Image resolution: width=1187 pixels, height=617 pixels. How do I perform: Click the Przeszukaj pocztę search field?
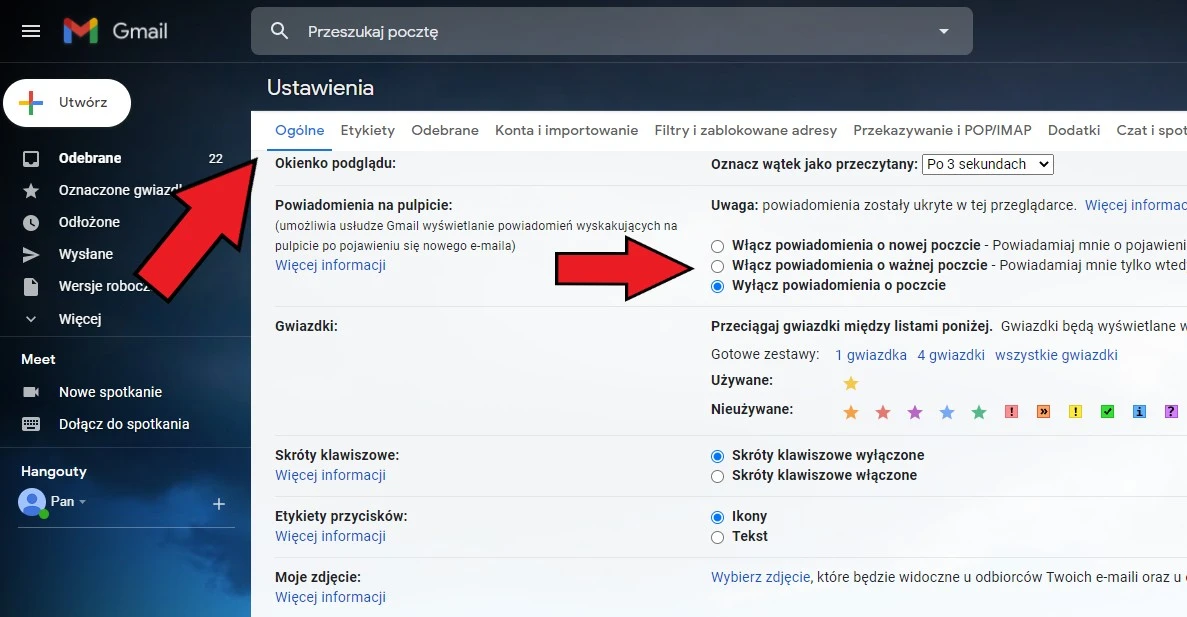click(600, 32)
